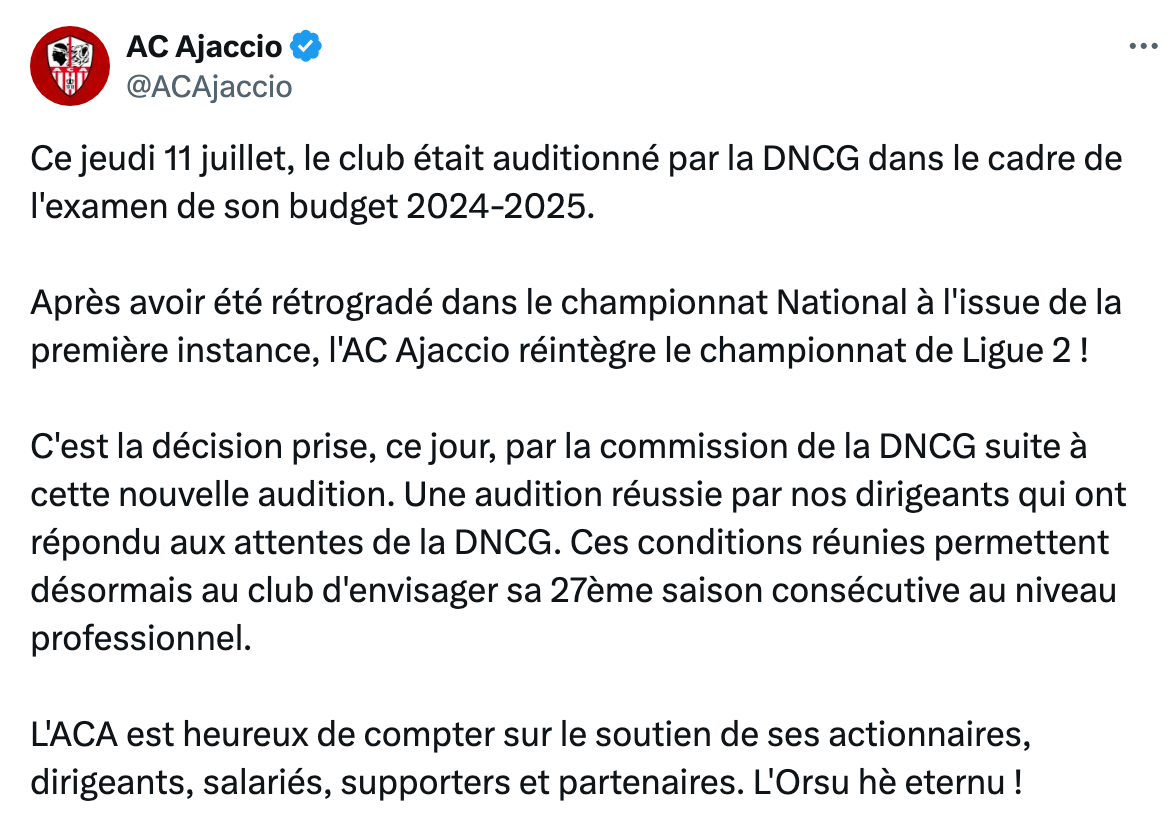Screen dimensions: 1170x822
Task: Click the 'budget 2024-2025' text
Action: click(x=441, y=207)
